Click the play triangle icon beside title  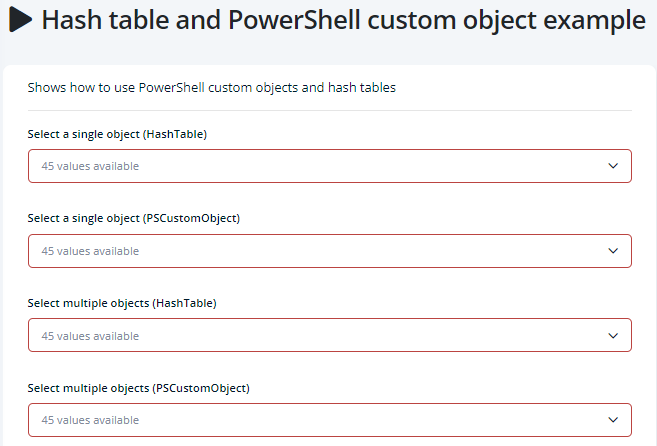pyautogui.click(x=20, y=19)
